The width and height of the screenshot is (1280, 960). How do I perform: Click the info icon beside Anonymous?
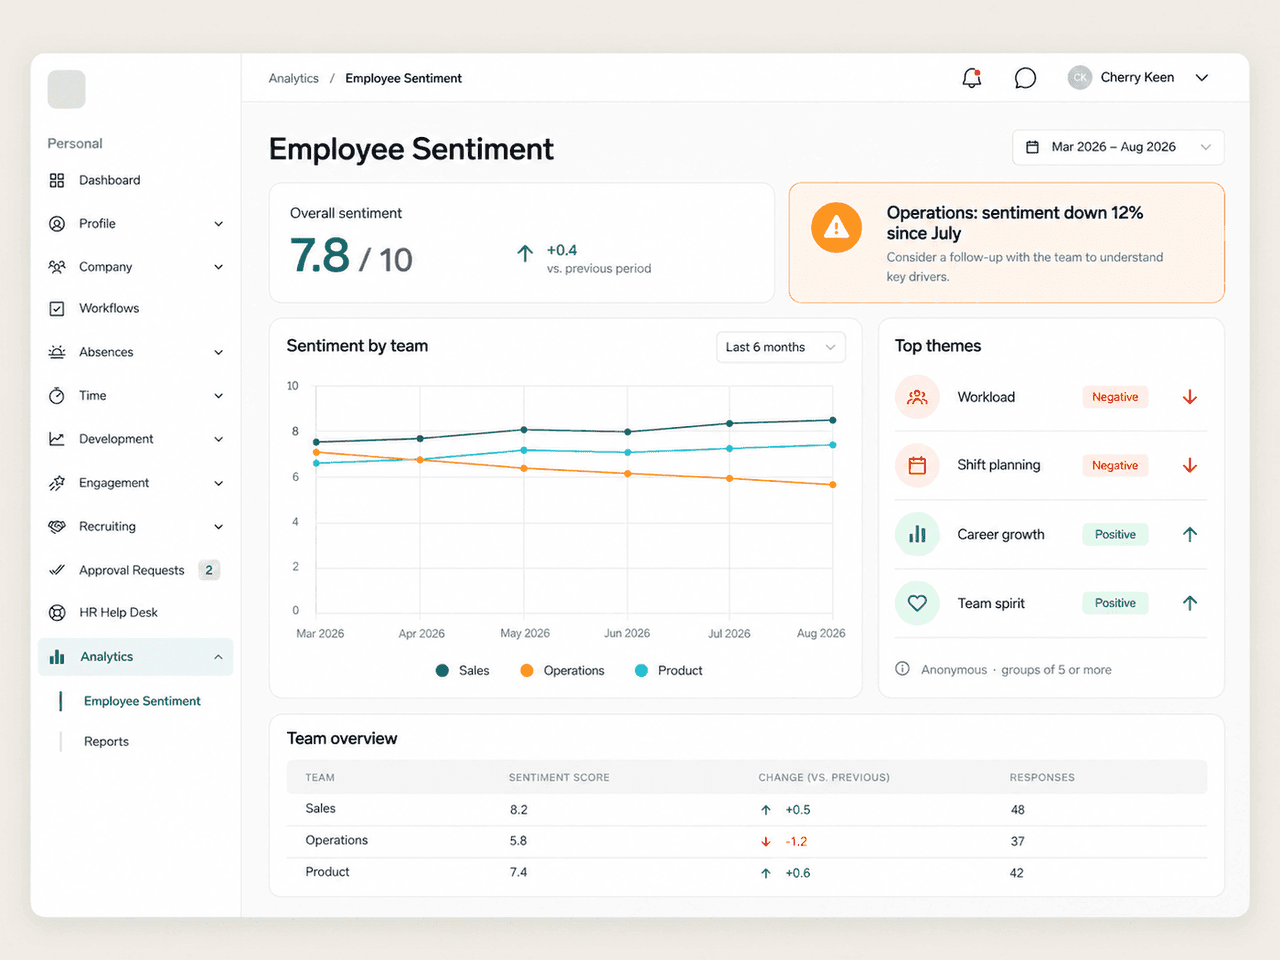[902, 669]
